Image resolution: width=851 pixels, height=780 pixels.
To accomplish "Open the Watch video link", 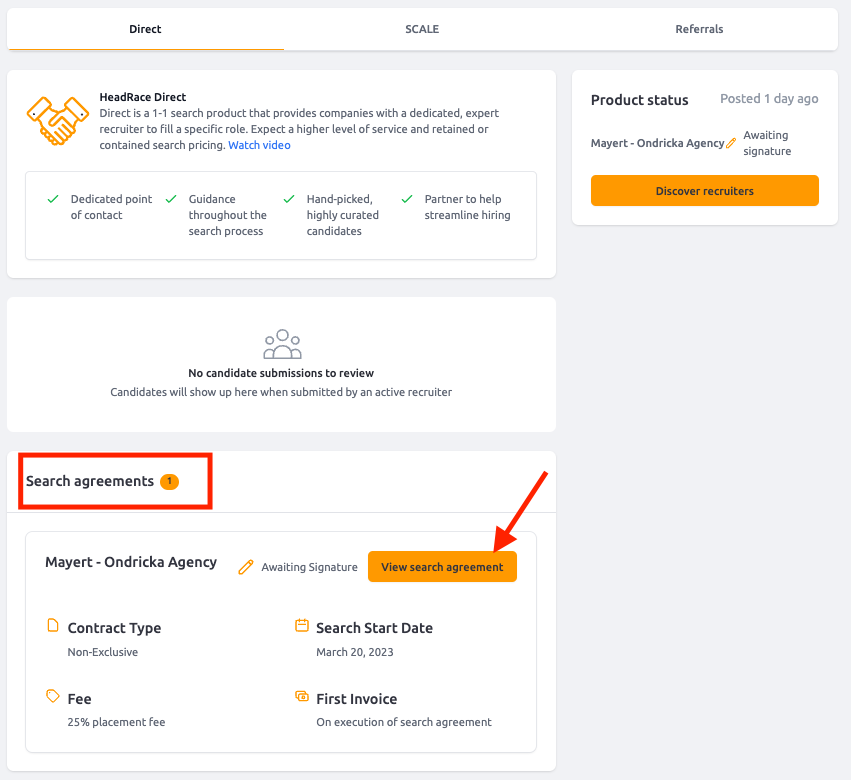I will click(x=259, y=145).
